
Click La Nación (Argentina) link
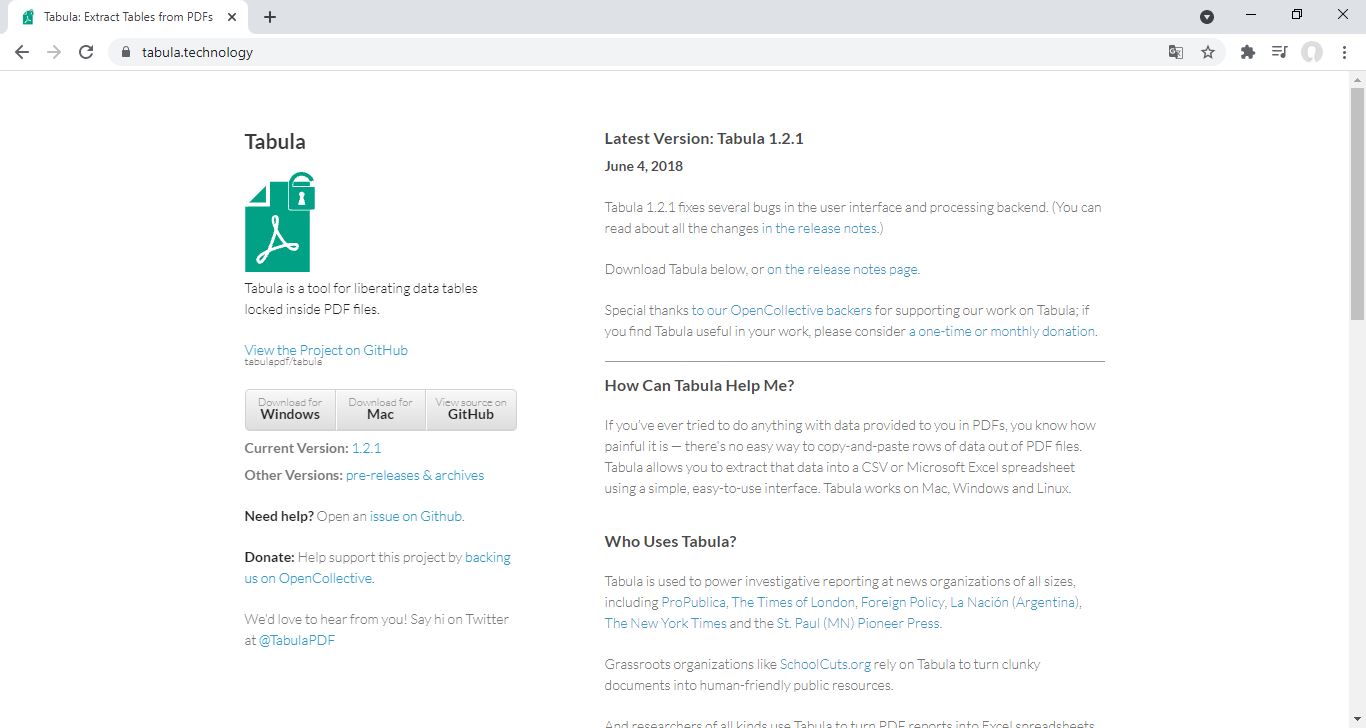coord(1015,602)
